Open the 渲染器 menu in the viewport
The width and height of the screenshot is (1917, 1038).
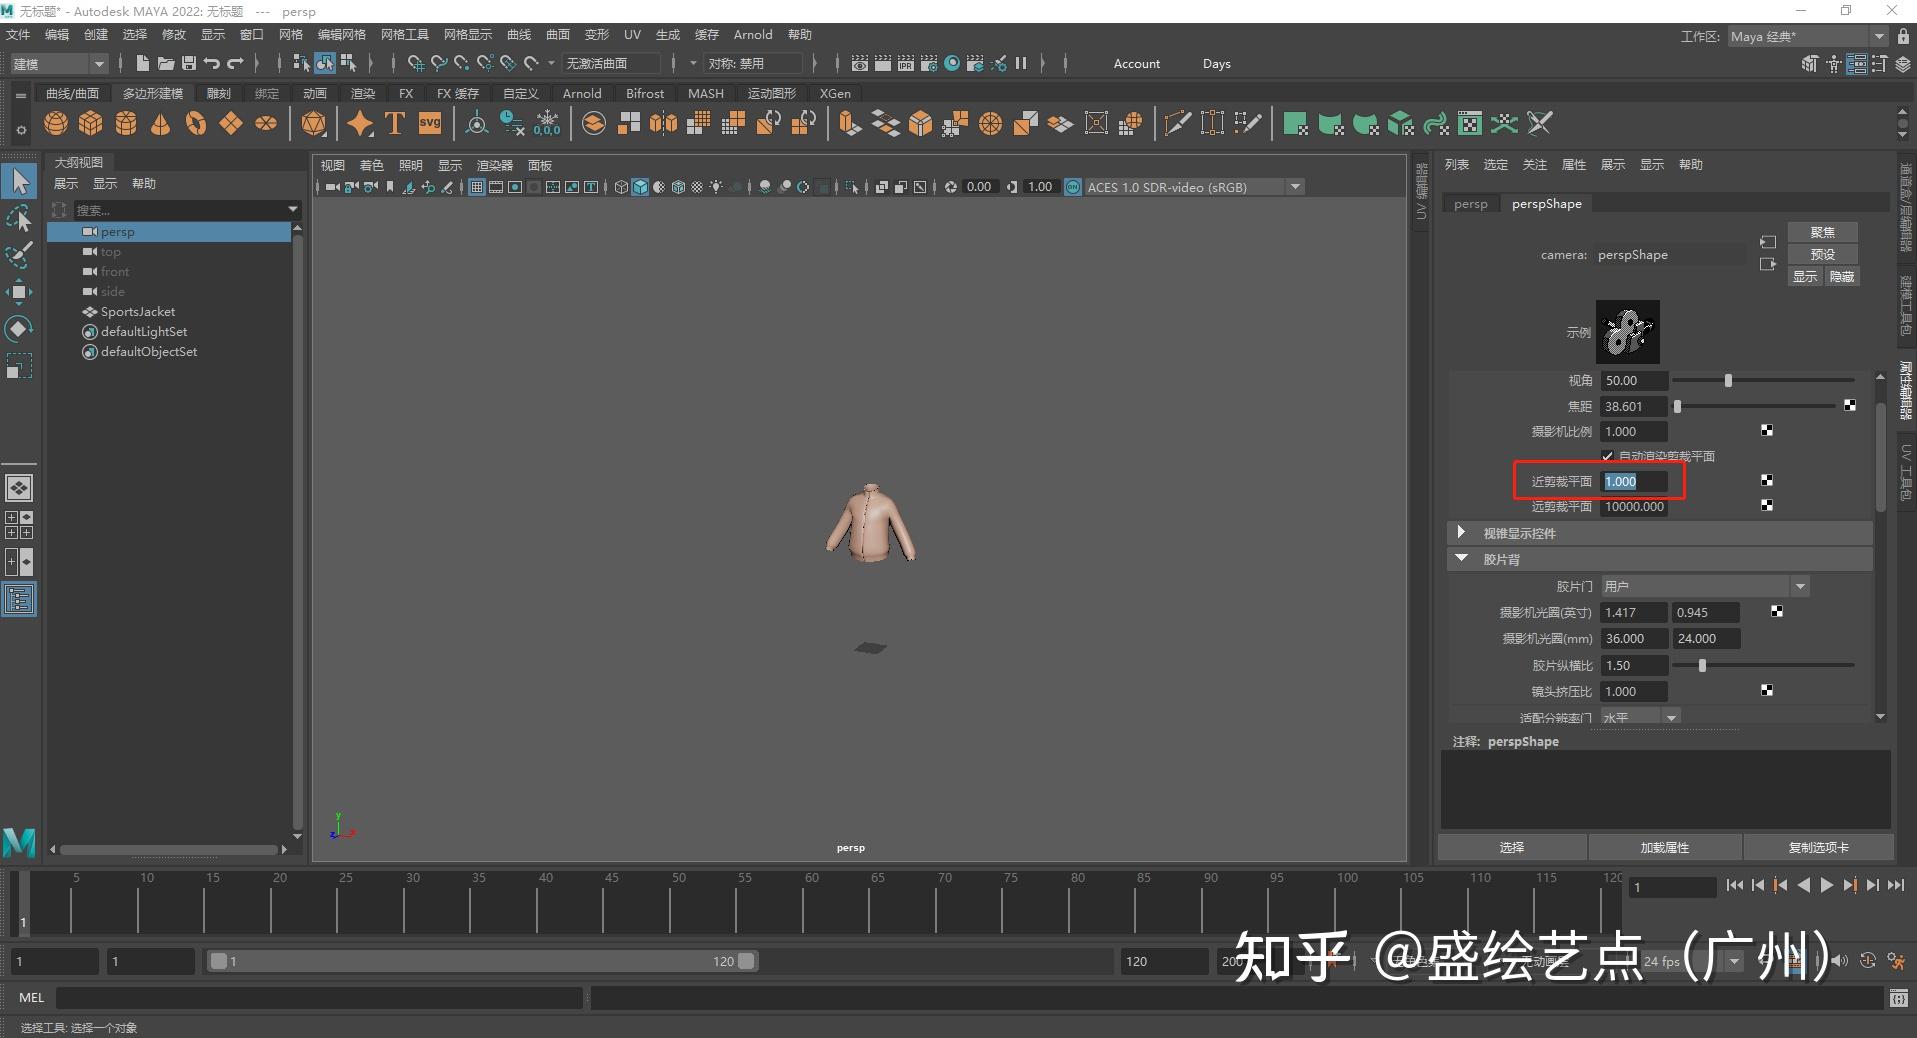tap(494, 165)
